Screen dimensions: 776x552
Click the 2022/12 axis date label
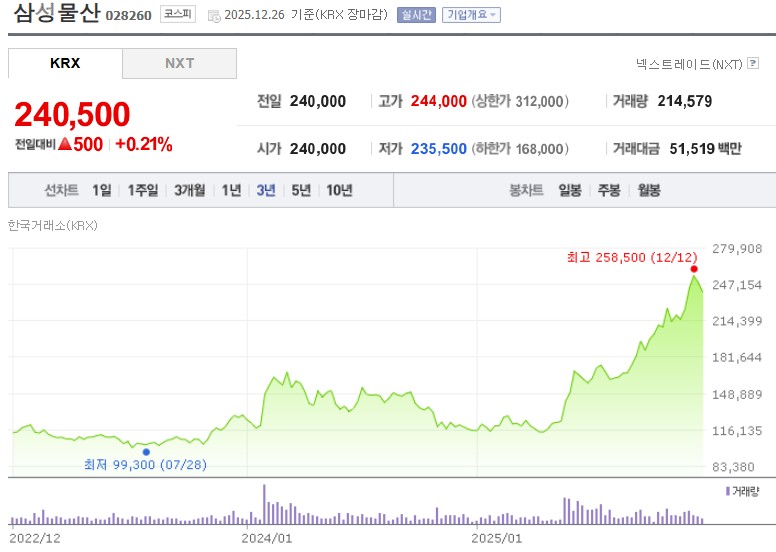35,538
